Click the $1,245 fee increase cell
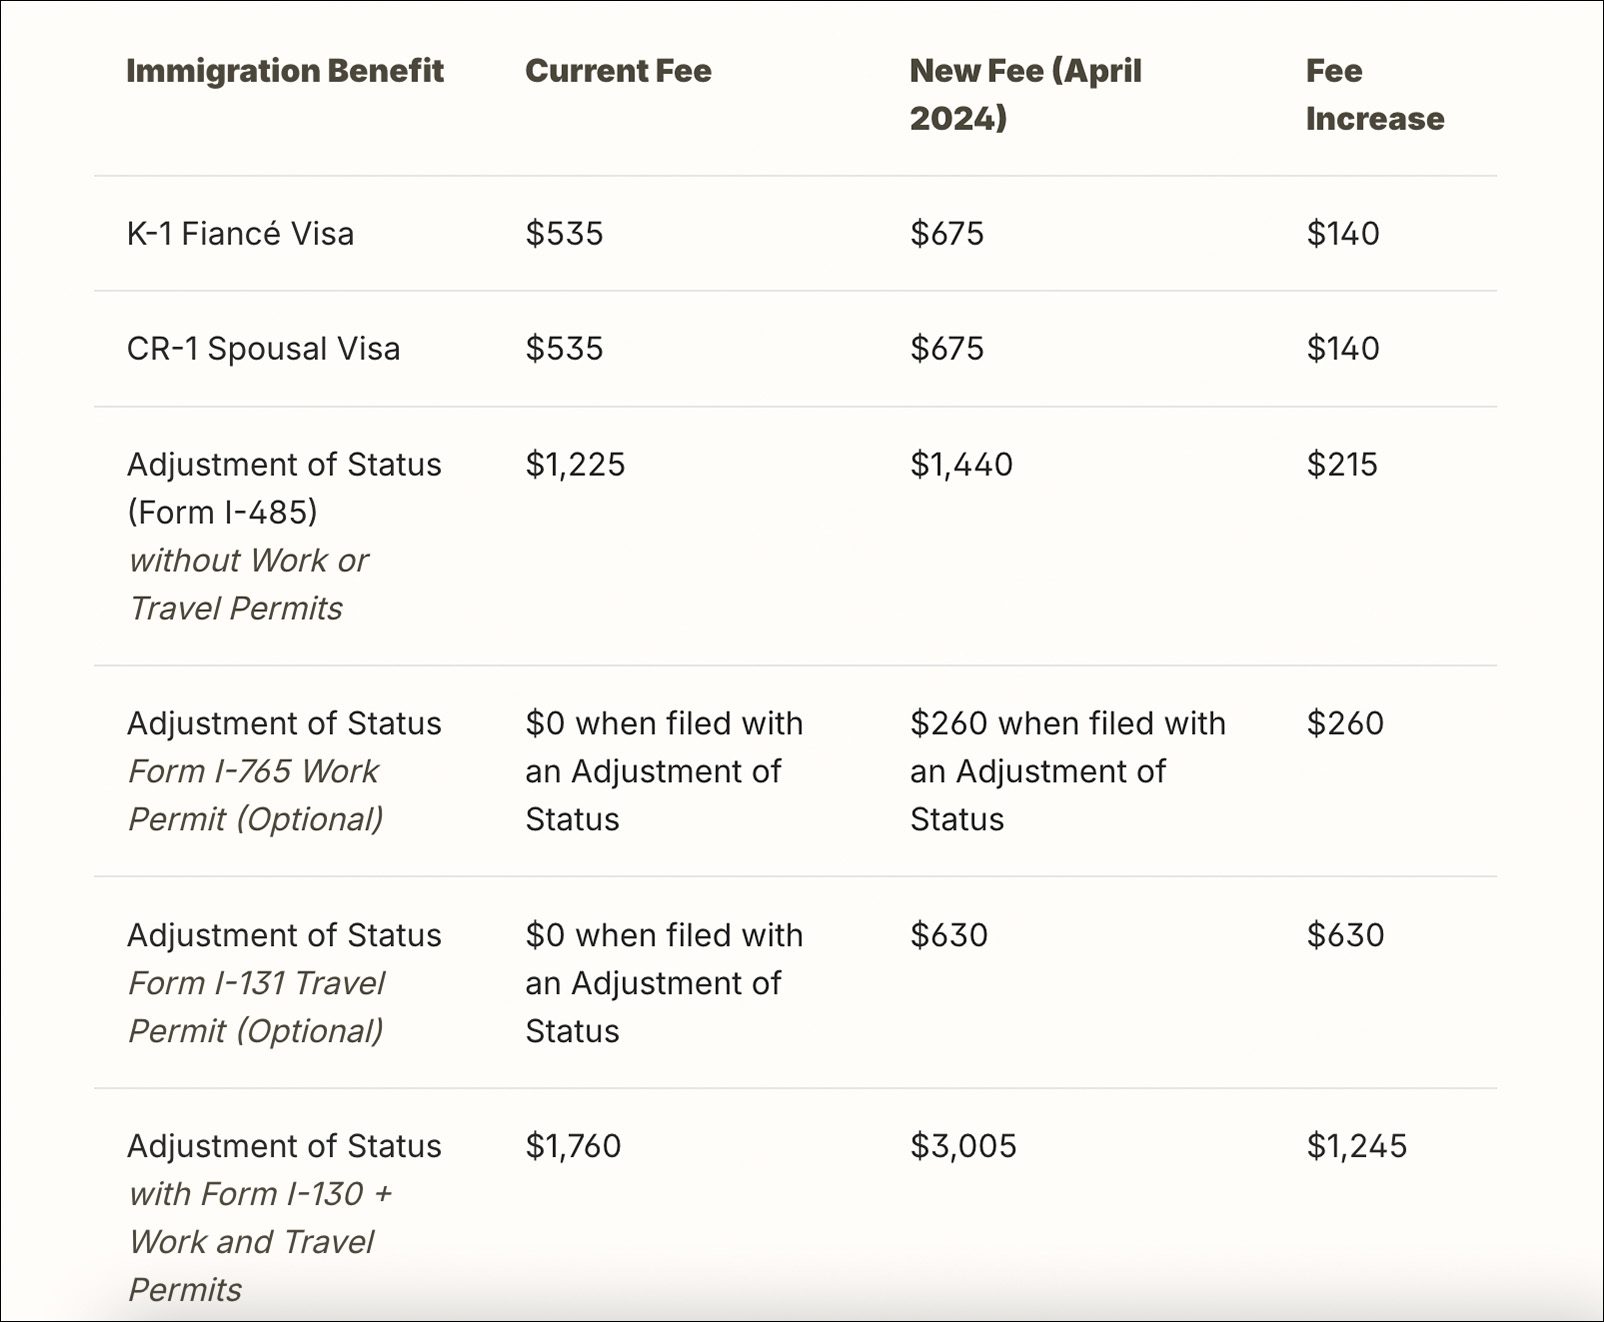 pyautogui.click(x=1356, y=1146)
